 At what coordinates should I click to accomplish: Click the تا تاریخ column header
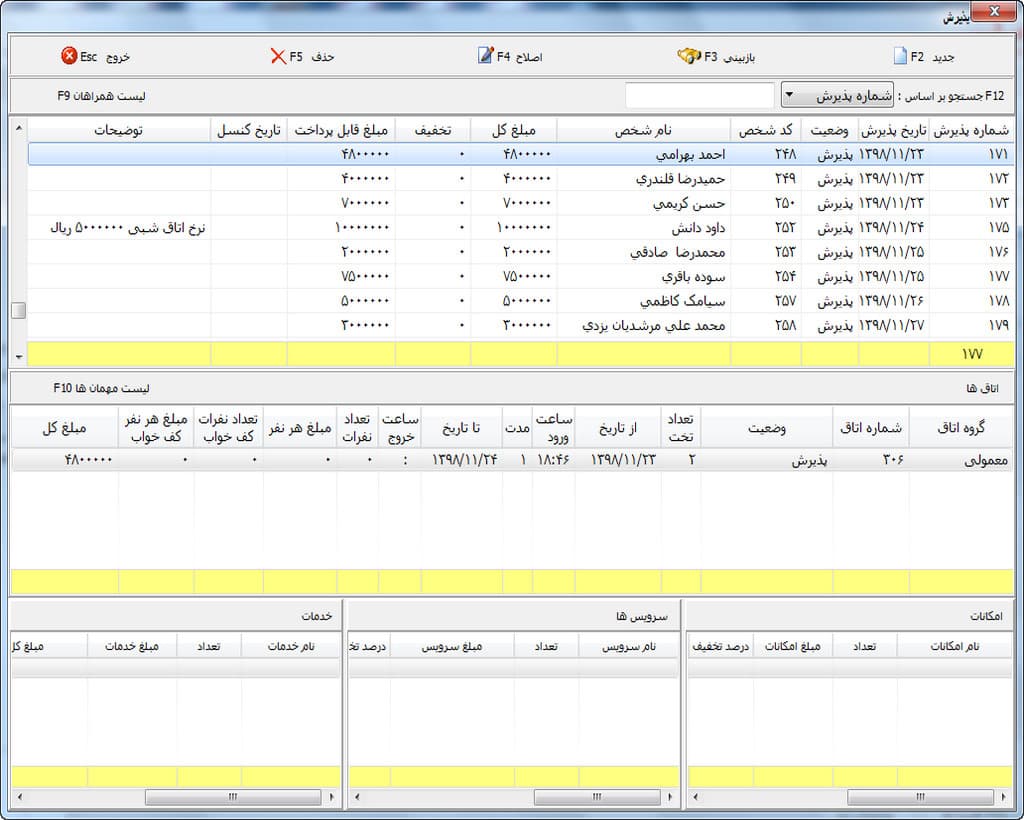pos(461,428)
